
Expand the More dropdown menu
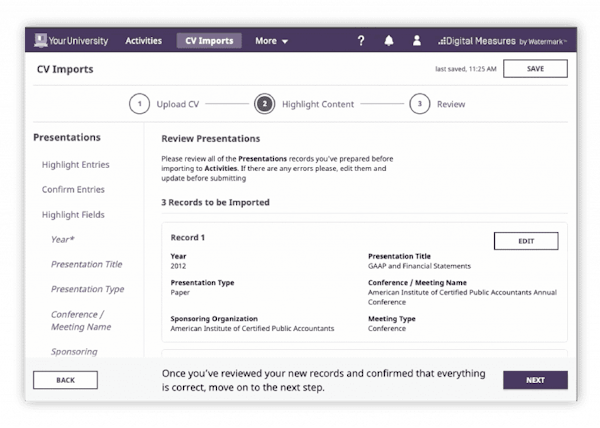271,41
